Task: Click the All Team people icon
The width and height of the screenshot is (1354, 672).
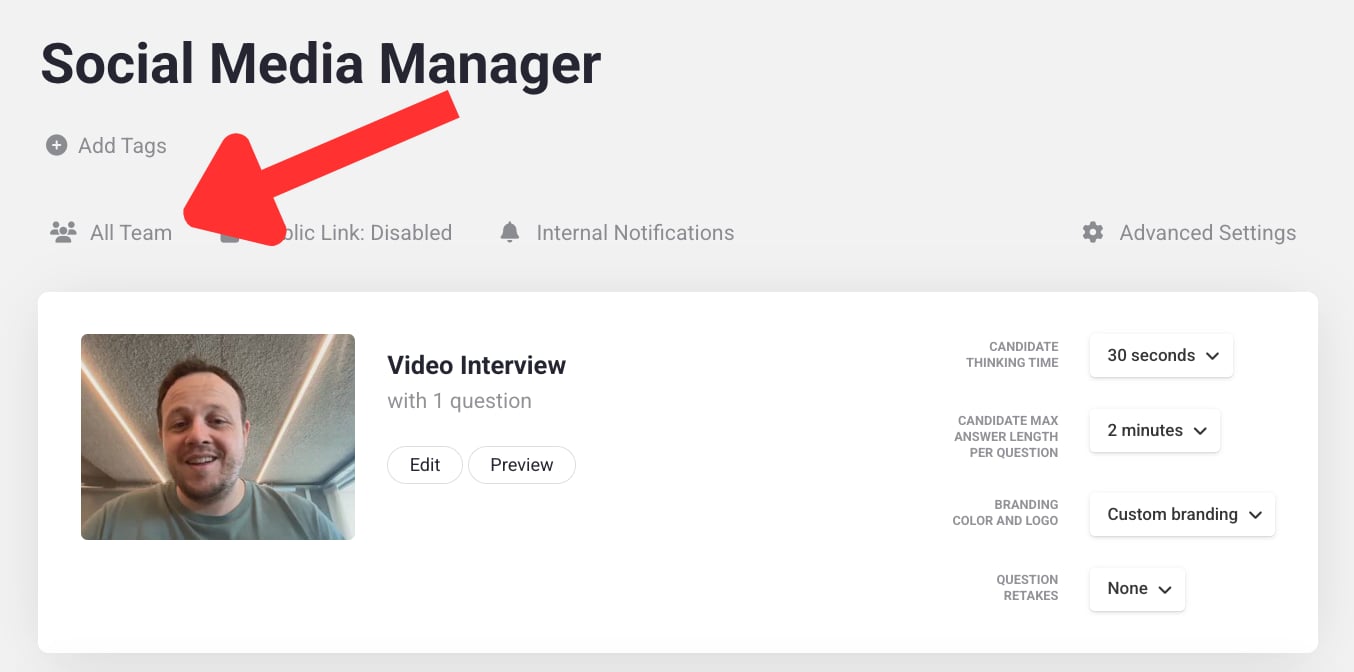Action: [x=63, y=233]
